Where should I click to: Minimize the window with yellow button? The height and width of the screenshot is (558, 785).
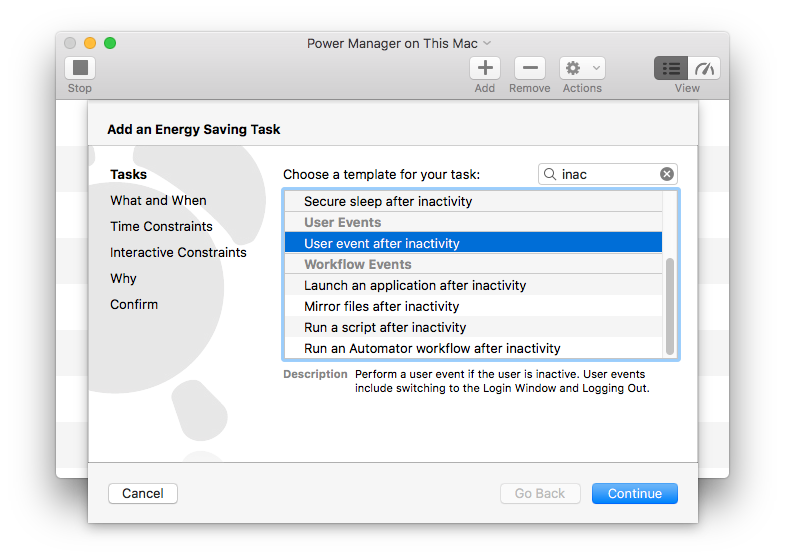tap(90, 43)
